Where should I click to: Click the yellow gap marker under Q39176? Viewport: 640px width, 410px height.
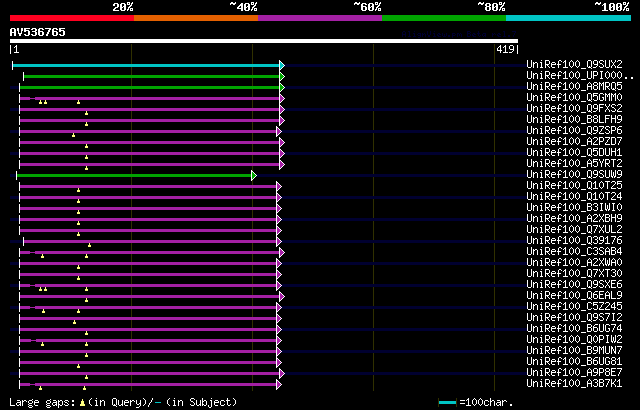89,245
